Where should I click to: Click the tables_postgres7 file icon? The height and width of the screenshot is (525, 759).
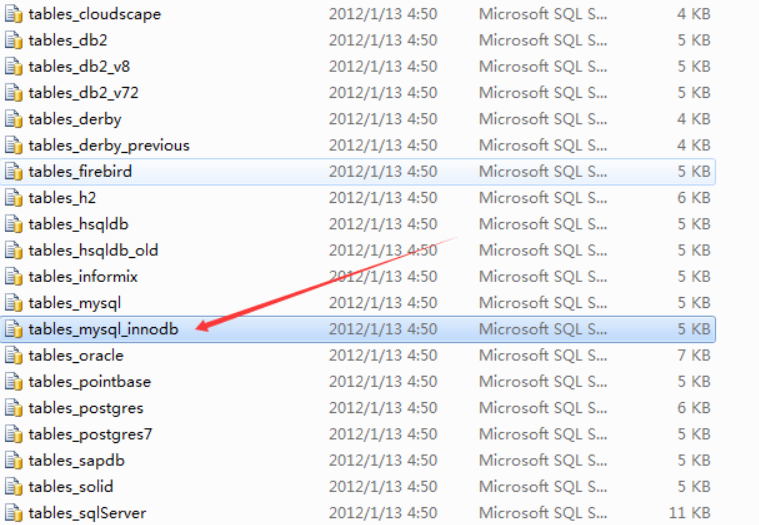(14, 434)
